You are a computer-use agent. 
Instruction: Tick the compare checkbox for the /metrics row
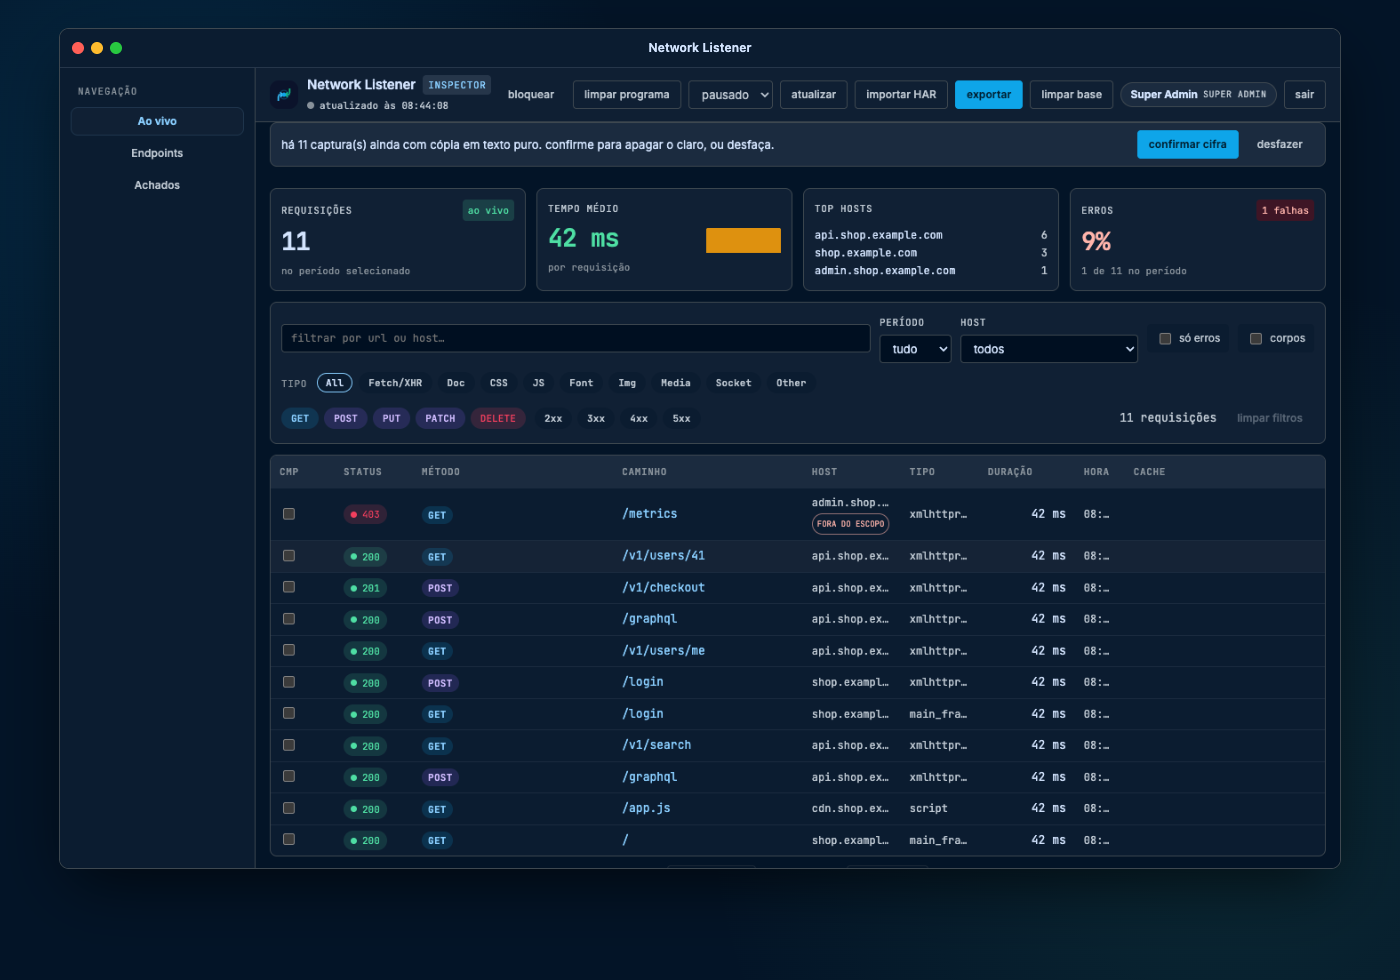(289, 514)
